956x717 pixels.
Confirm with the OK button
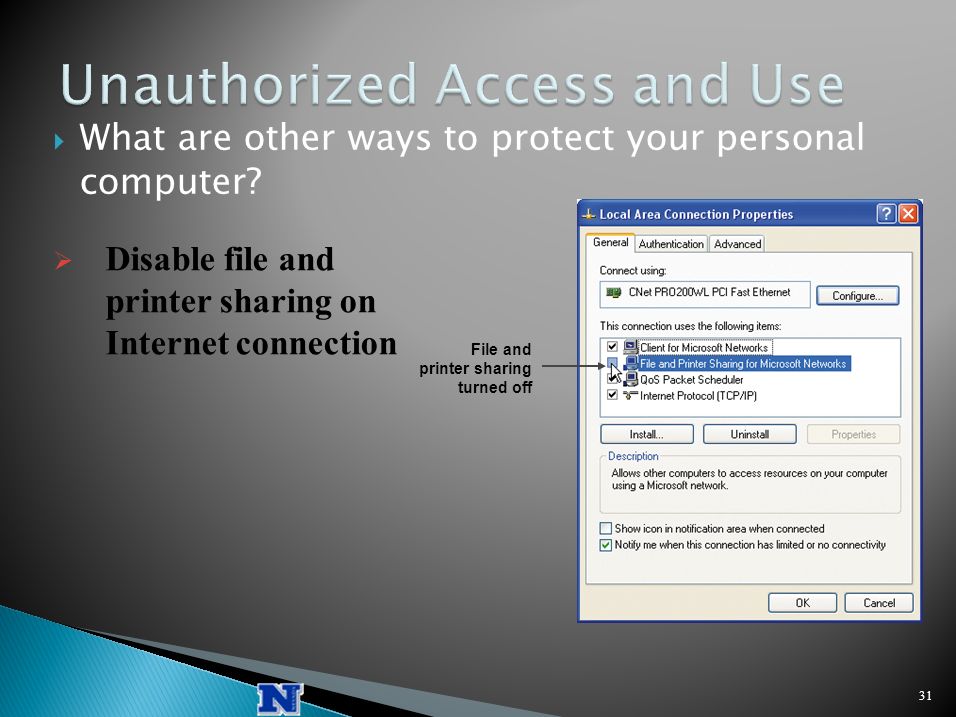coord(802,602)
